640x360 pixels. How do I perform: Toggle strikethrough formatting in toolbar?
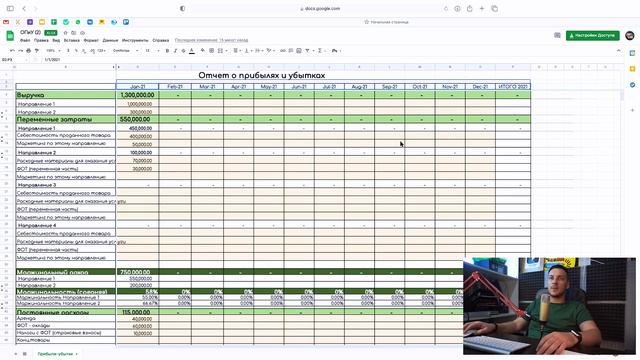click(184, 51)
